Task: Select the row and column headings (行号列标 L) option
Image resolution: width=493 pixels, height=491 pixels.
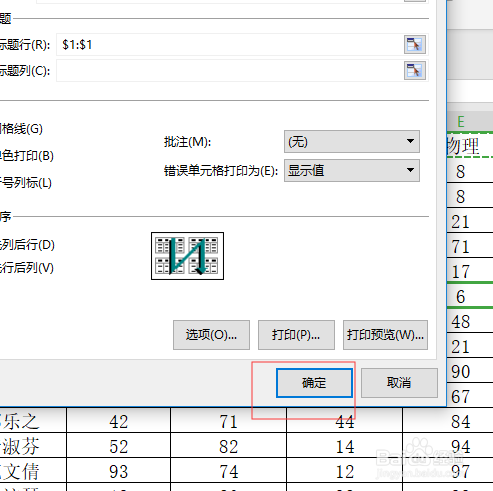Action: pos(26,183)
